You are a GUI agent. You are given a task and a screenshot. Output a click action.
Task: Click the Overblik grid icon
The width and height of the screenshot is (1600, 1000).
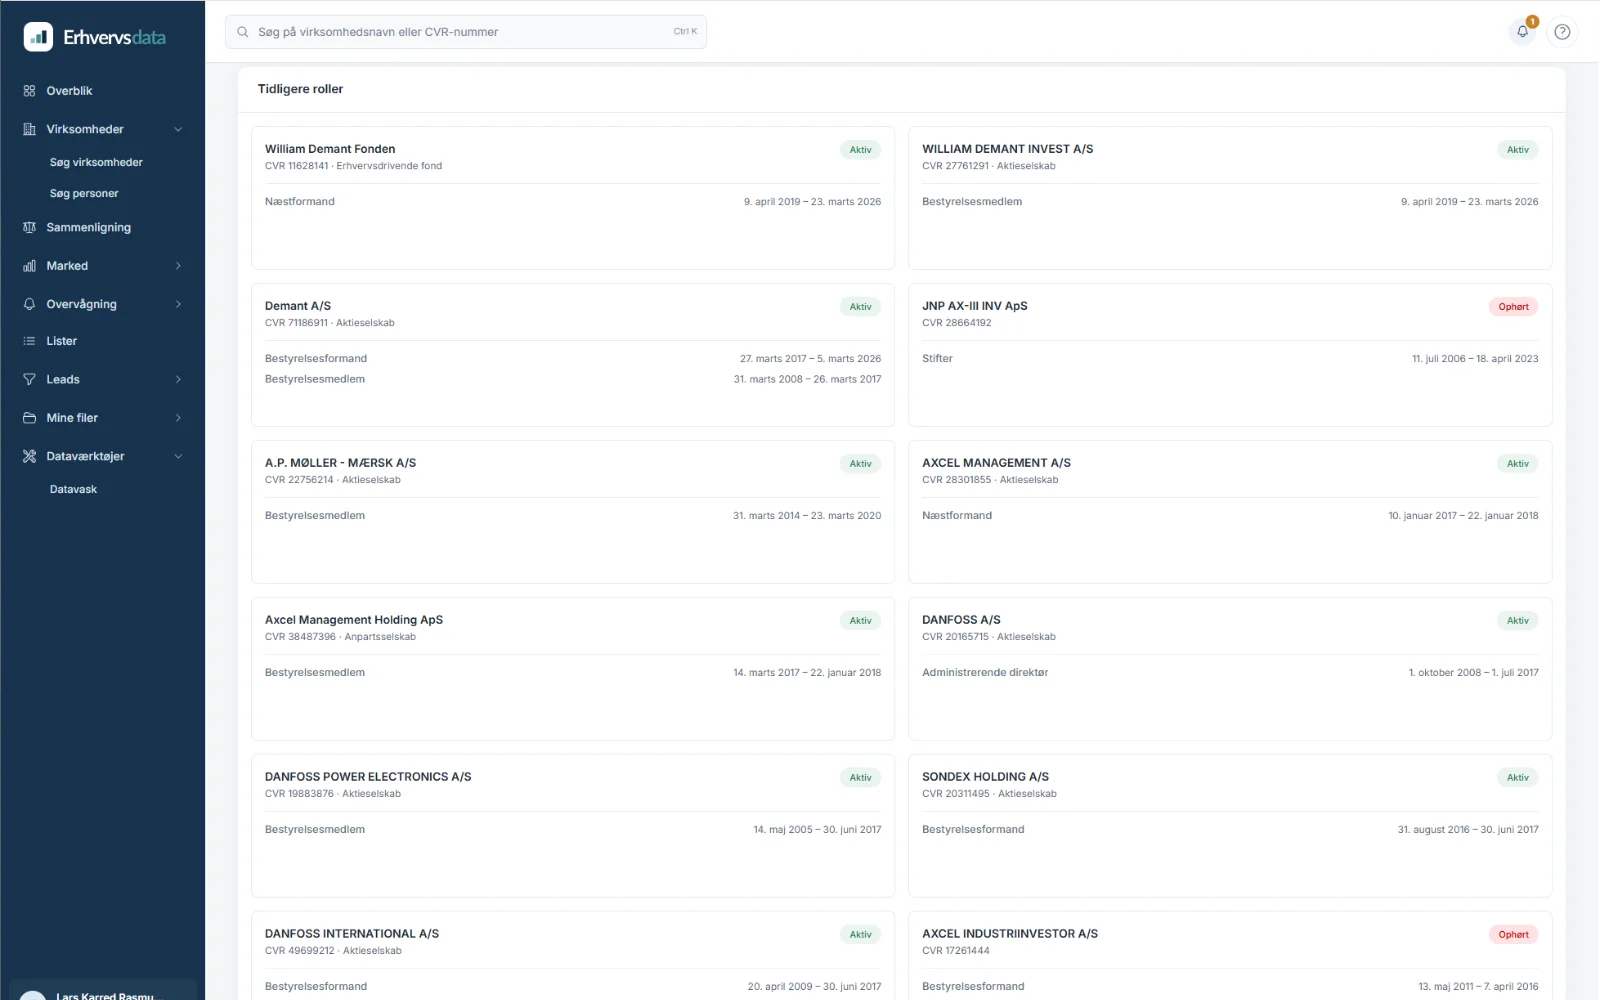(29, 91)
